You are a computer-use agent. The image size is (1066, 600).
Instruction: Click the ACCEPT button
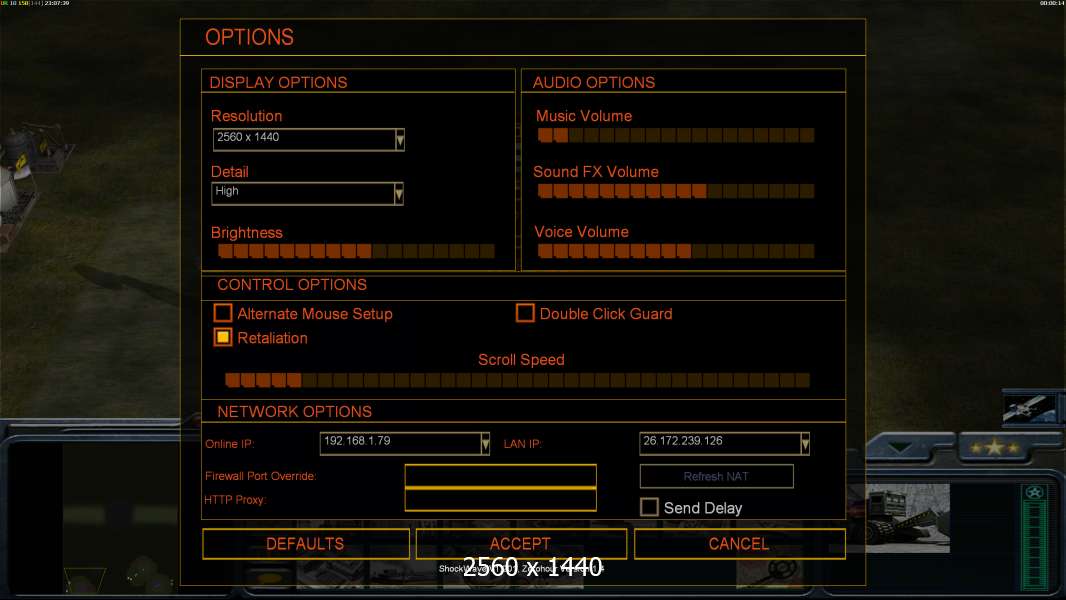pyautogui.click(x=521, y=544)
